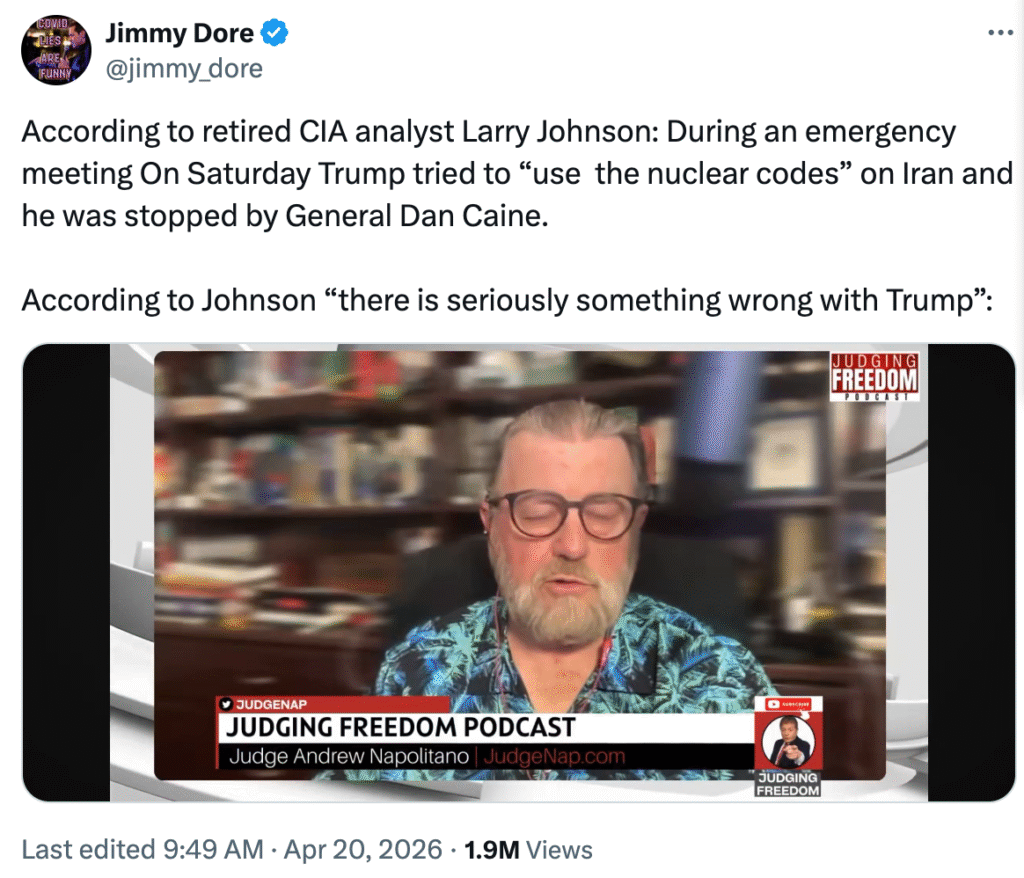Click the tweet paragraph mentioning General Dan Caine

pyautogui.click(x=517, y=174)
